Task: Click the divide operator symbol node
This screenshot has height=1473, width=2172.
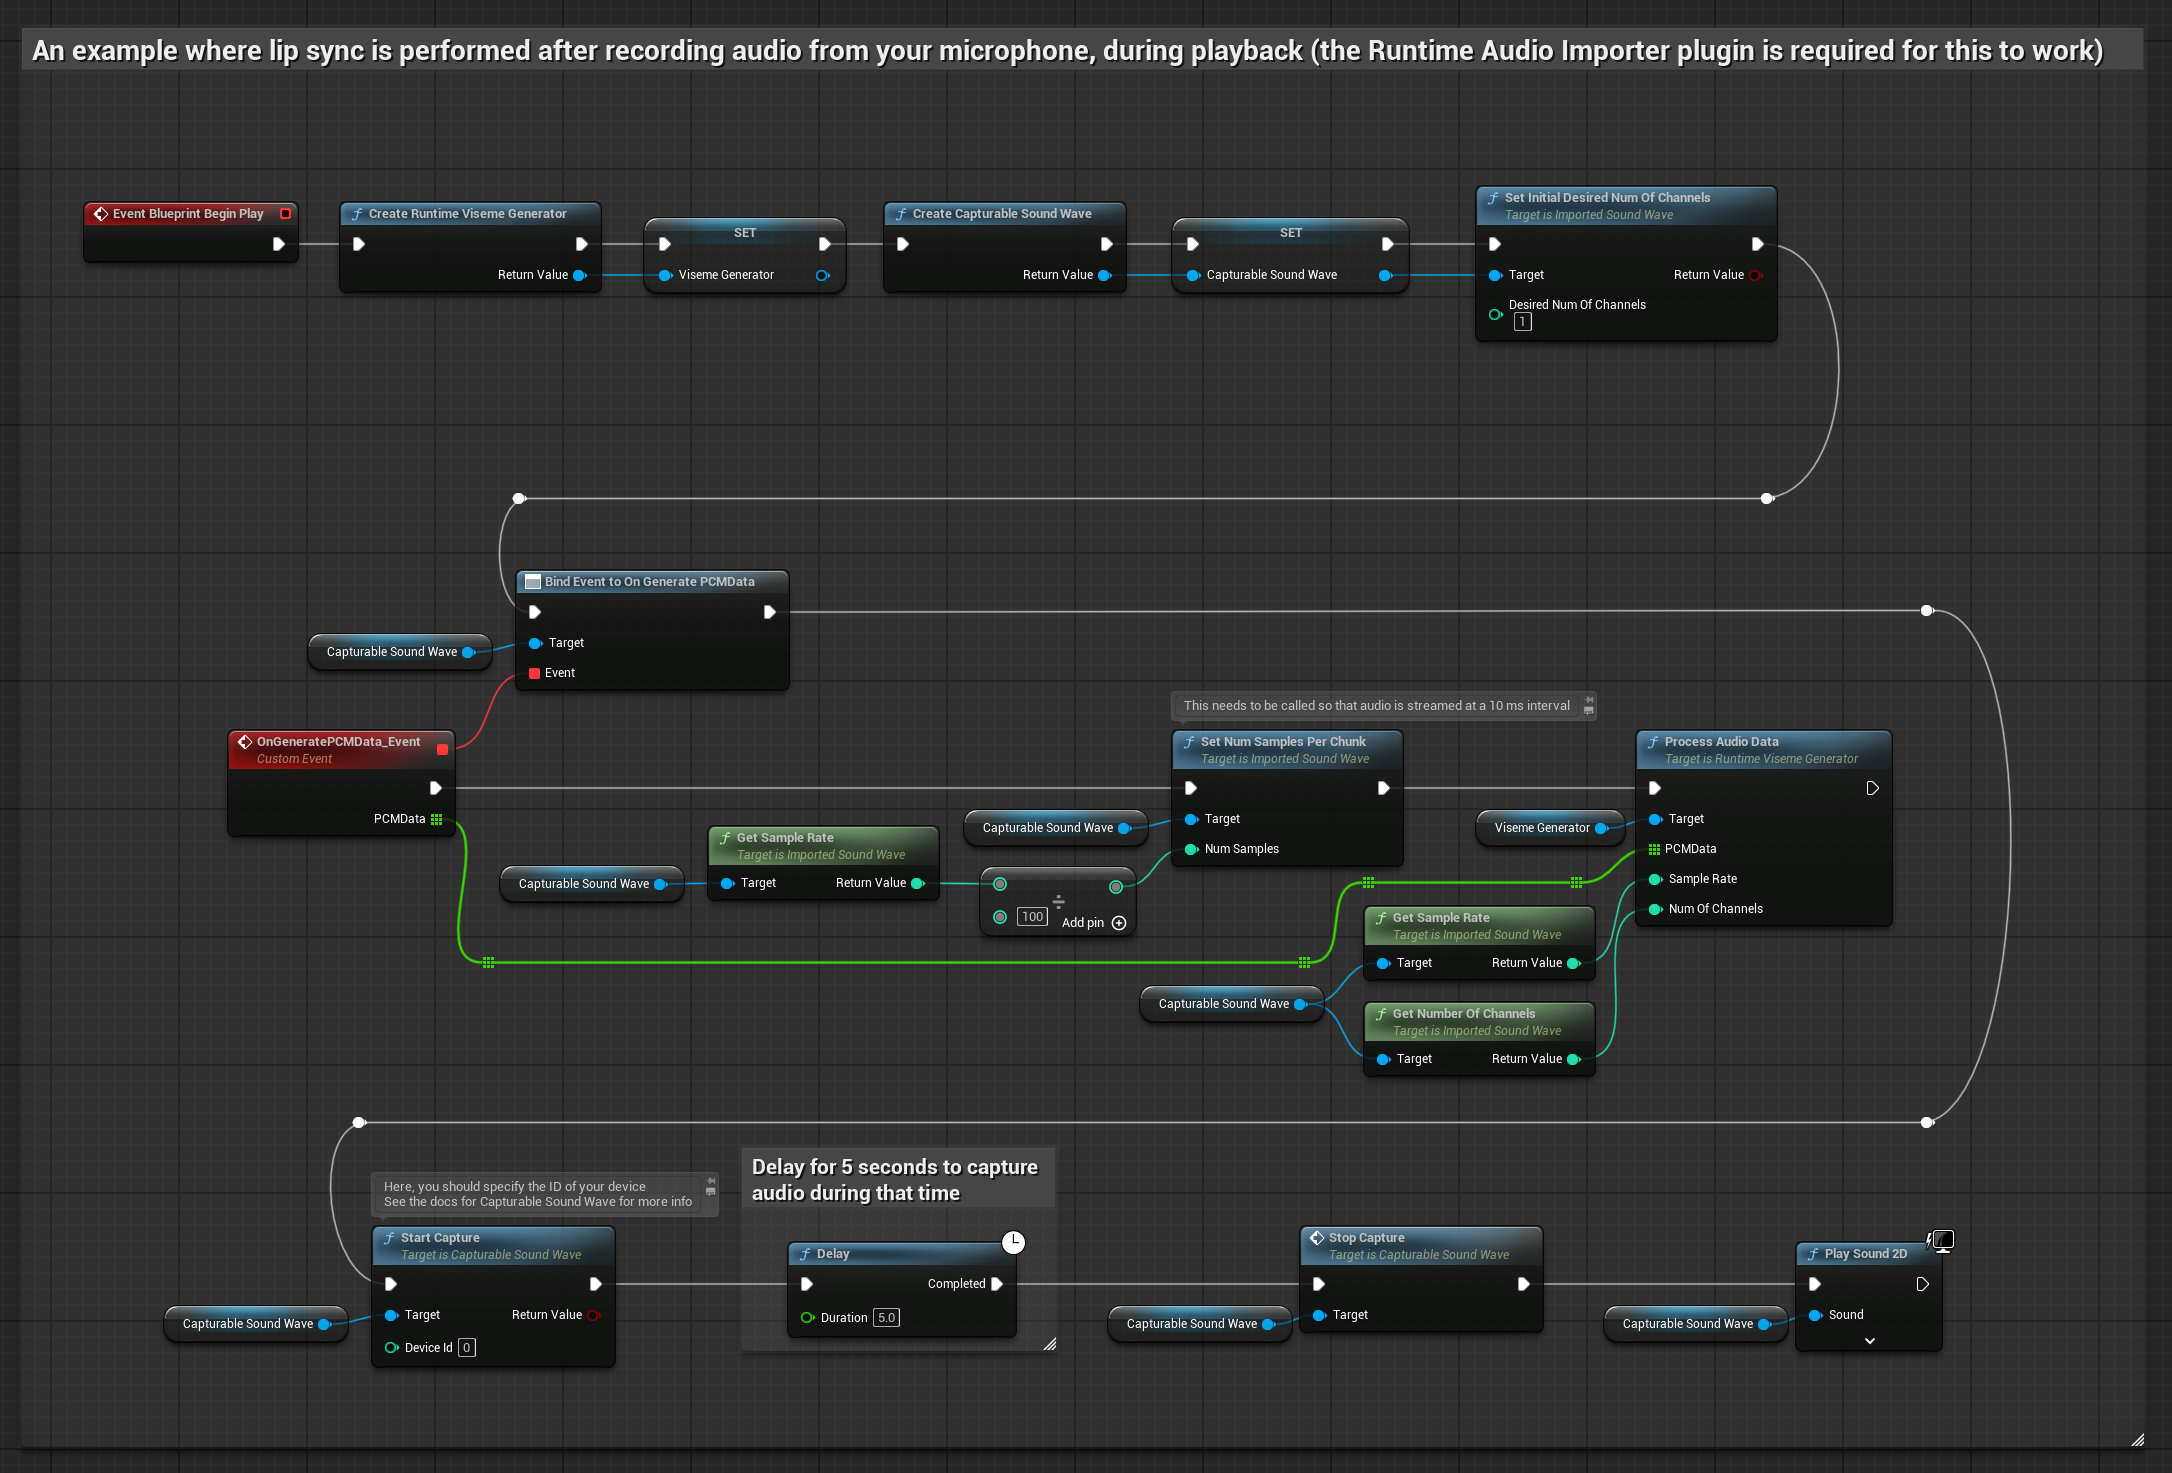Action: point(1058,901)
